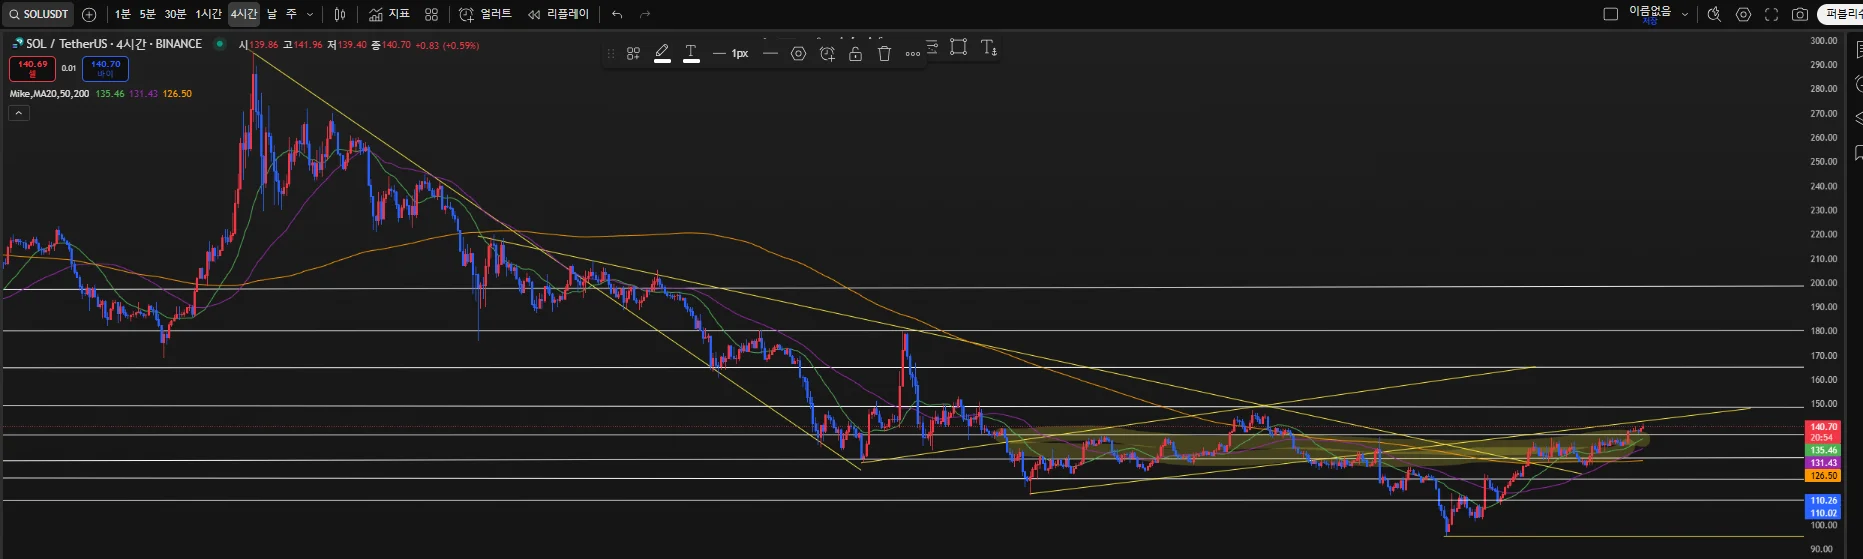This screenshot has height=559, width=1863.
Task: Open the candlestick chart type selector
Action: click(340, 14)
